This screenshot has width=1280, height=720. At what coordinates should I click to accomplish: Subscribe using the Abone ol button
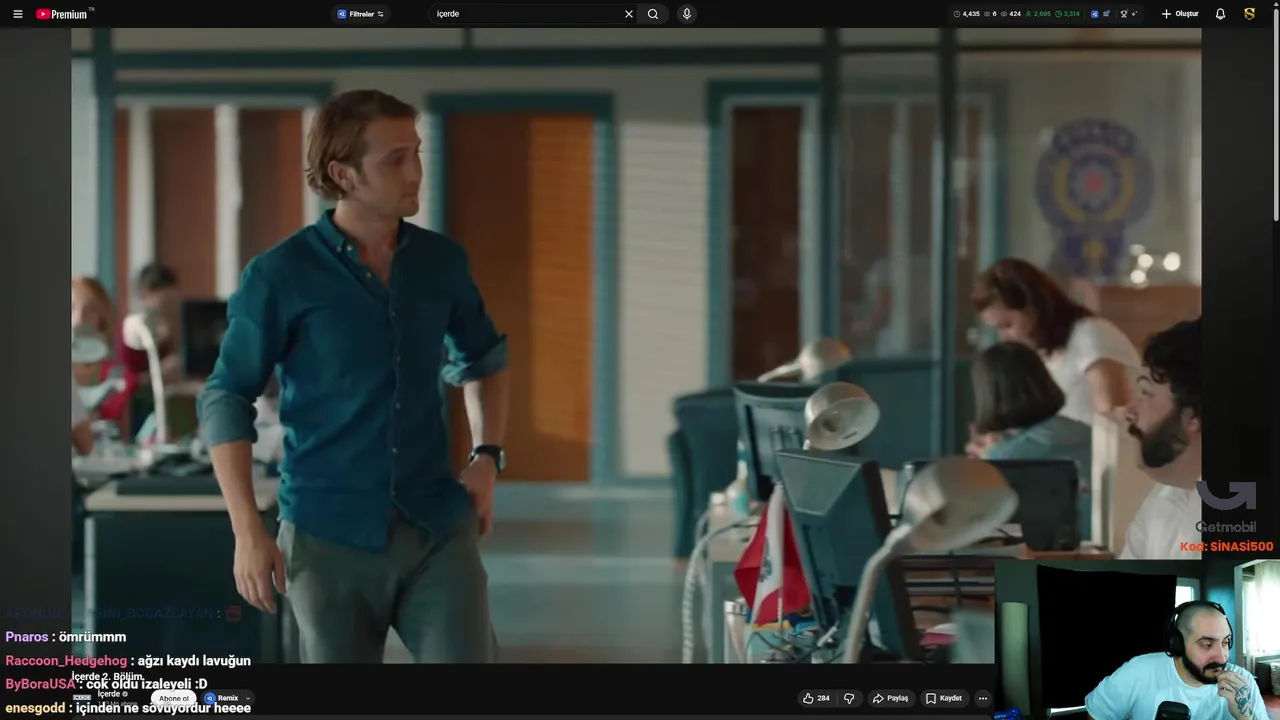tap(173, 698)
